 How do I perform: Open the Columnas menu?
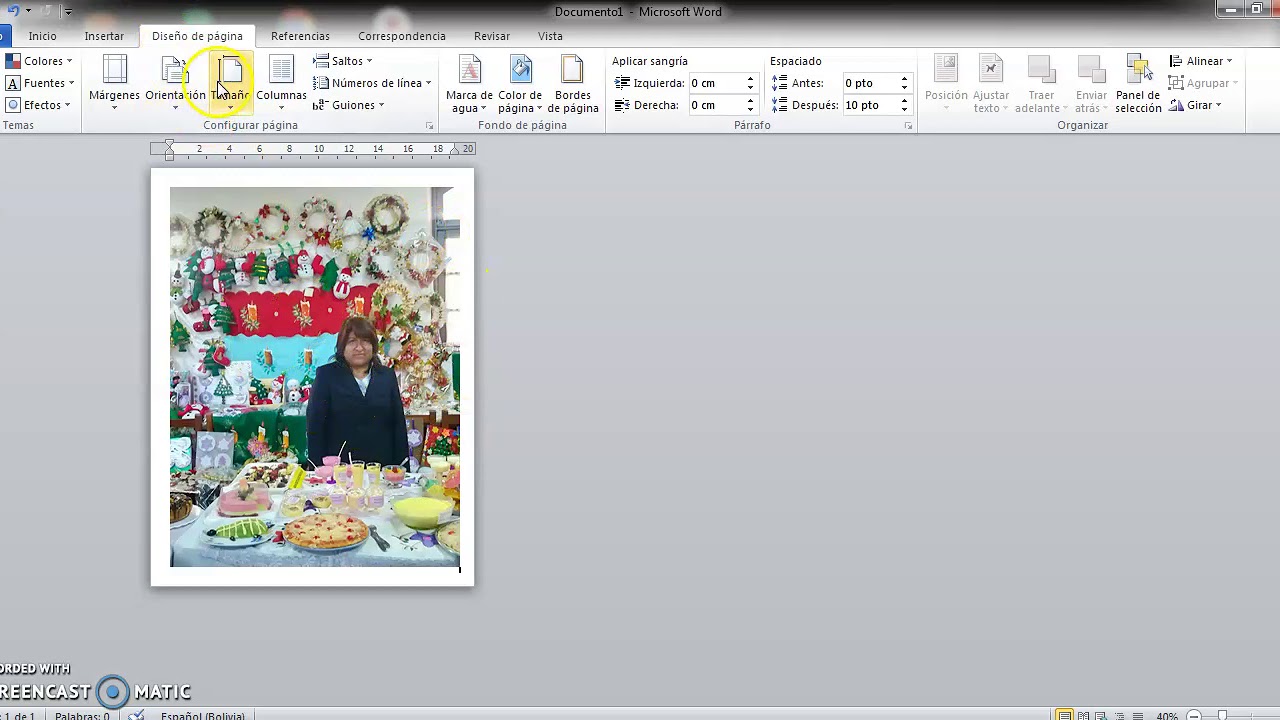(x=281, y=83)
